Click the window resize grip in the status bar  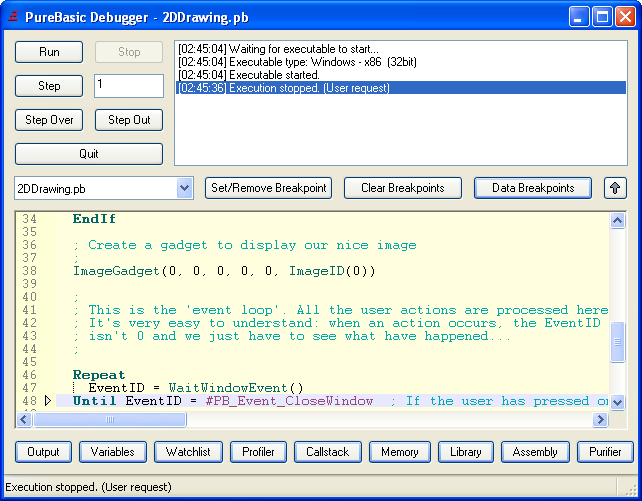[633, 490]
